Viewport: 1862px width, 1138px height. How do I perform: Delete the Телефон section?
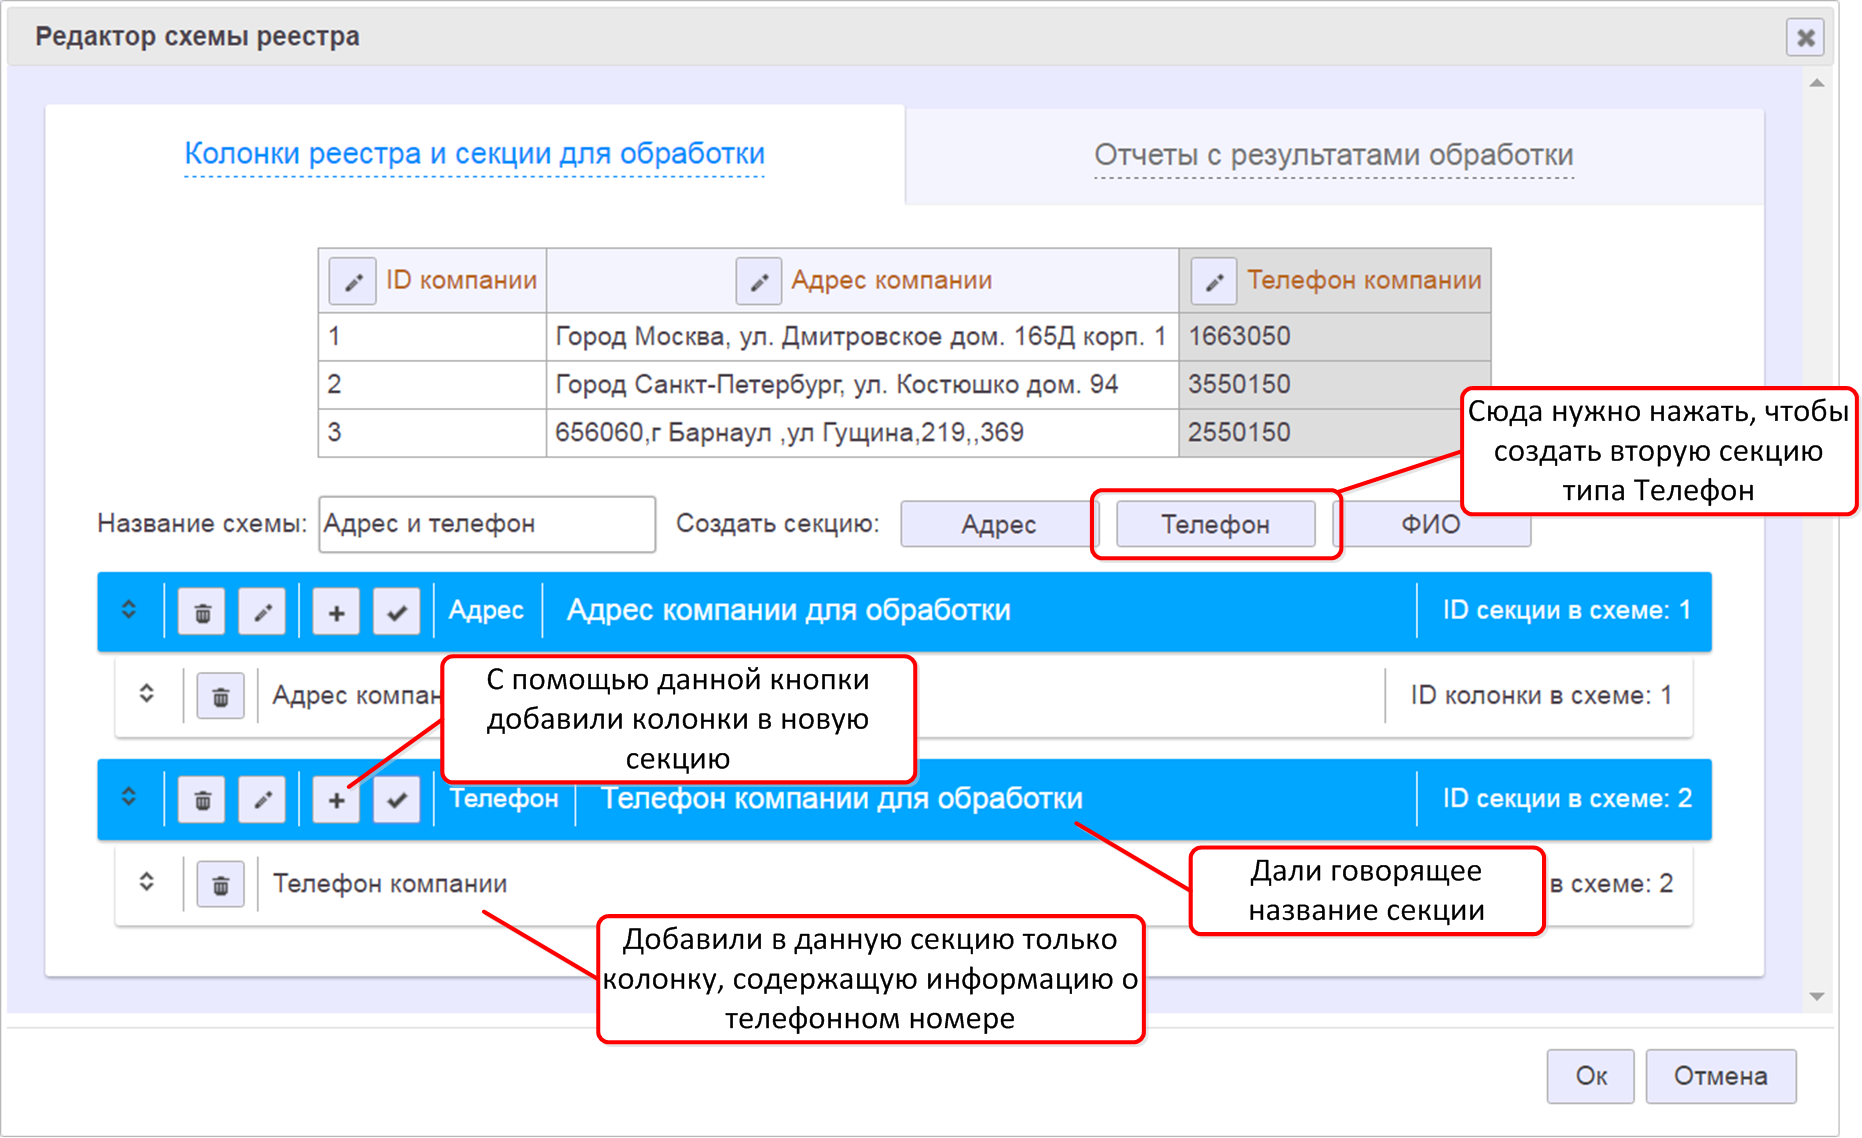coord(202,800)
